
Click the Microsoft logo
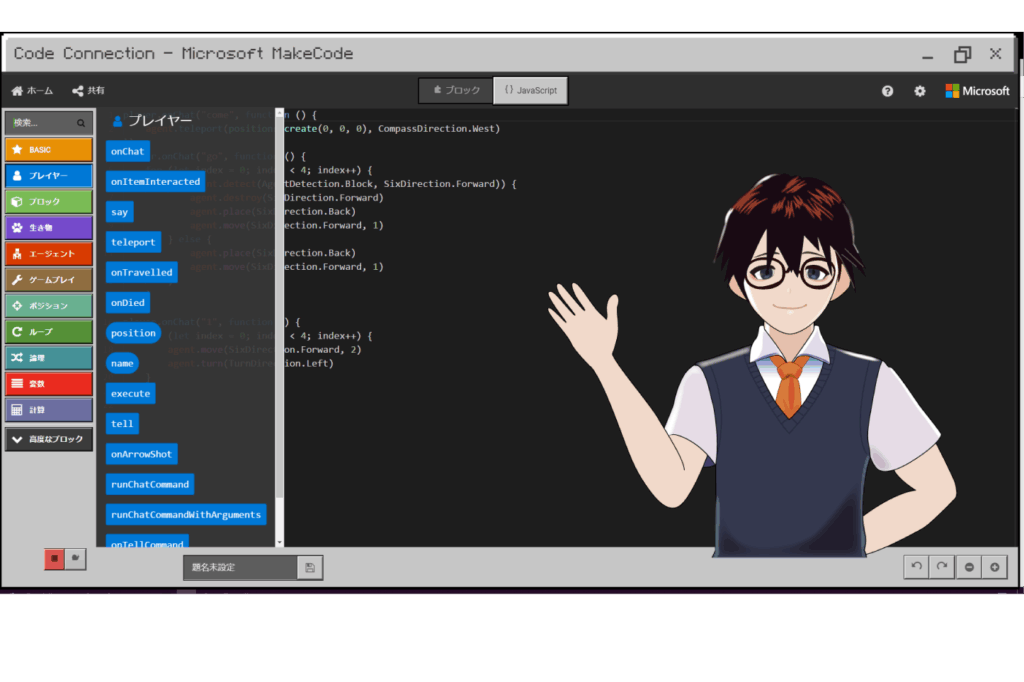[977, 91]
